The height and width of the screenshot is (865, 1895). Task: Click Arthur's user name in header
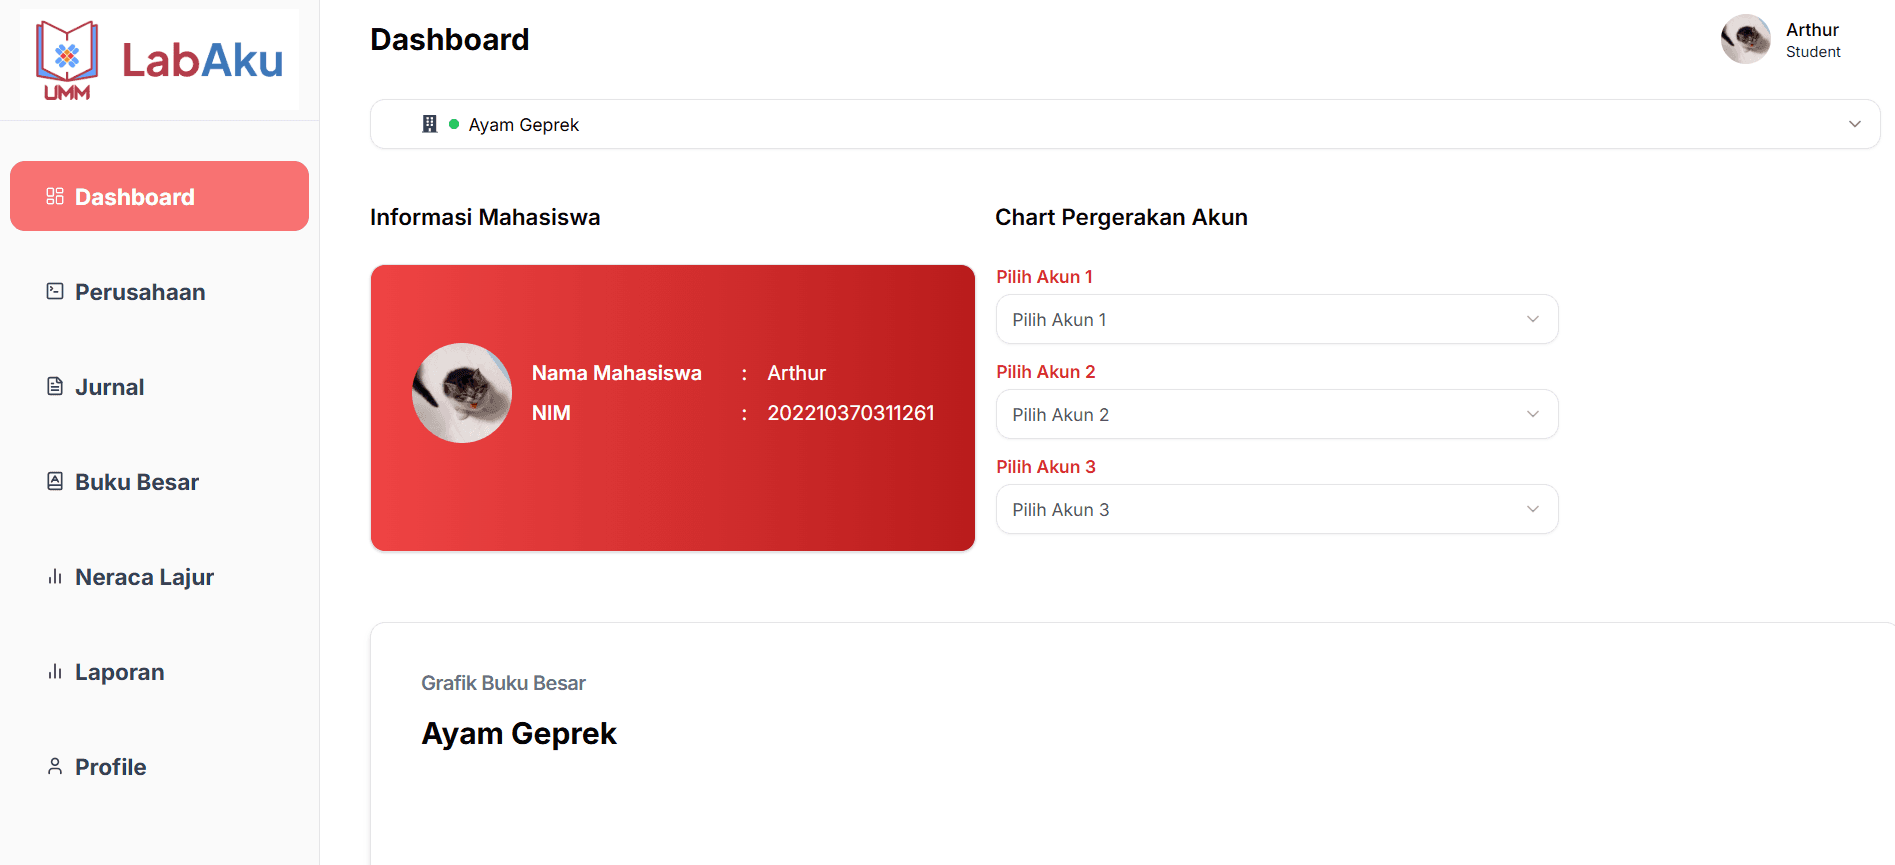pos(1812,30)
